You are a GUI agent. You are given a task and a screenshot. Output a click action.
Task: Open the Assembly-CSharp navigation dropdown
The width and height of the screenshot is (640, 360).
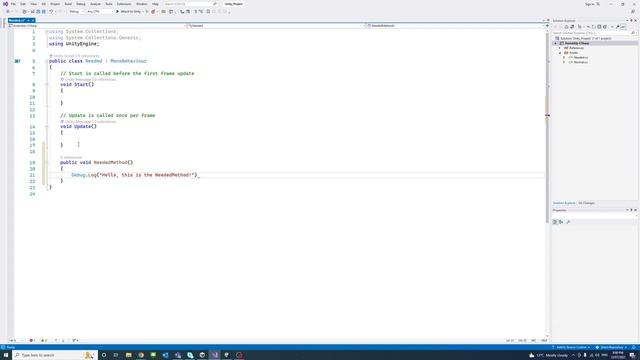tap(96, 26)
